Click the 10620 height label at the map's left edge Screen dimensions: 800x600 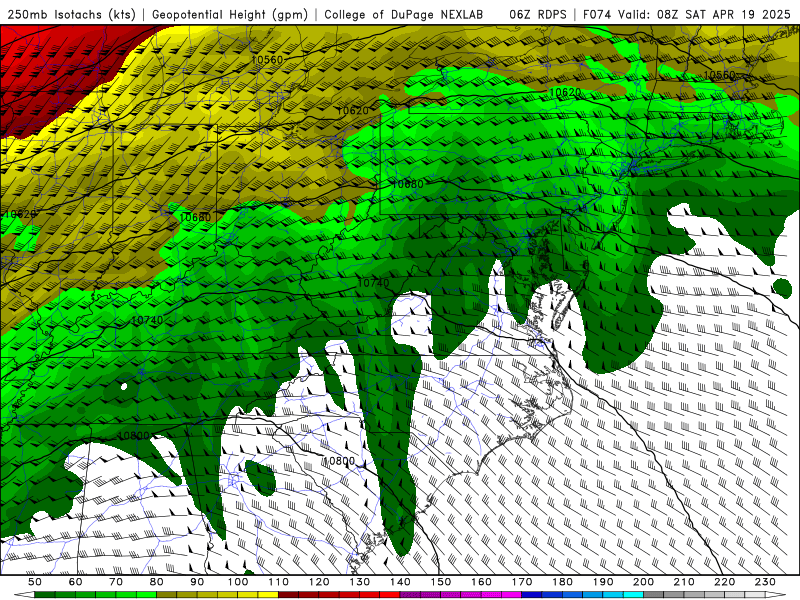(x=18, y=214)
